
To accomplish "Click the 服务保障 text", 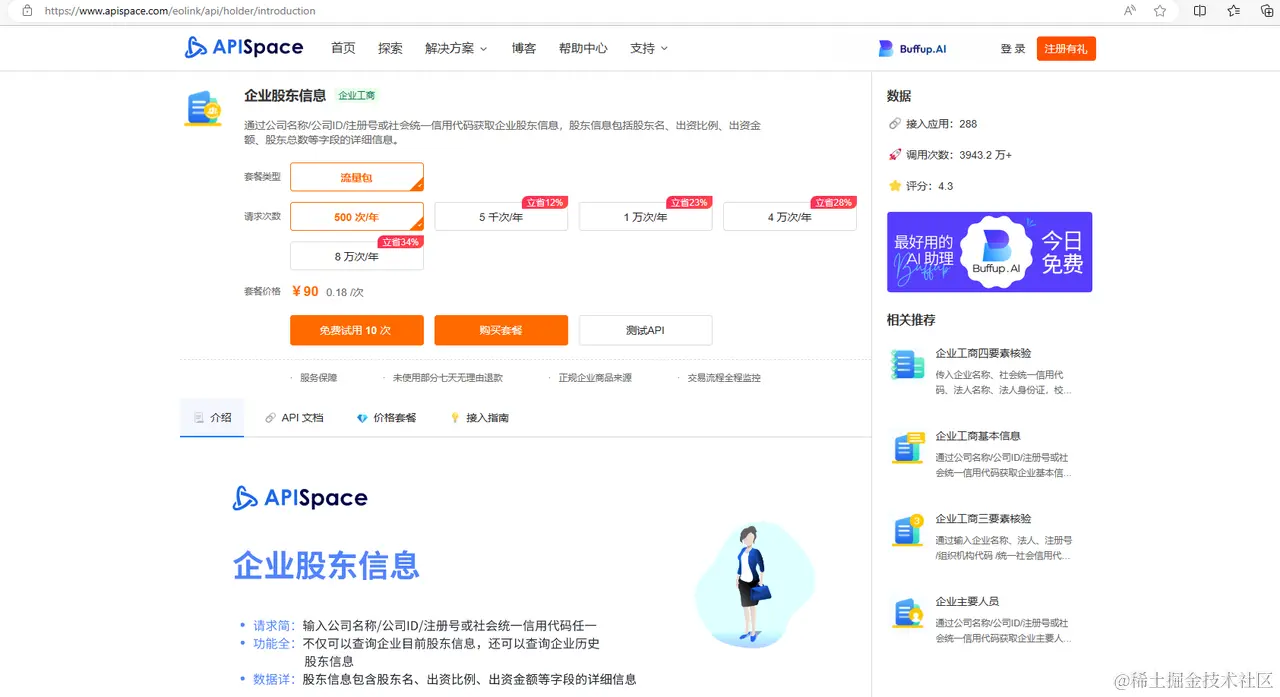I will click(x=319, y=378).
